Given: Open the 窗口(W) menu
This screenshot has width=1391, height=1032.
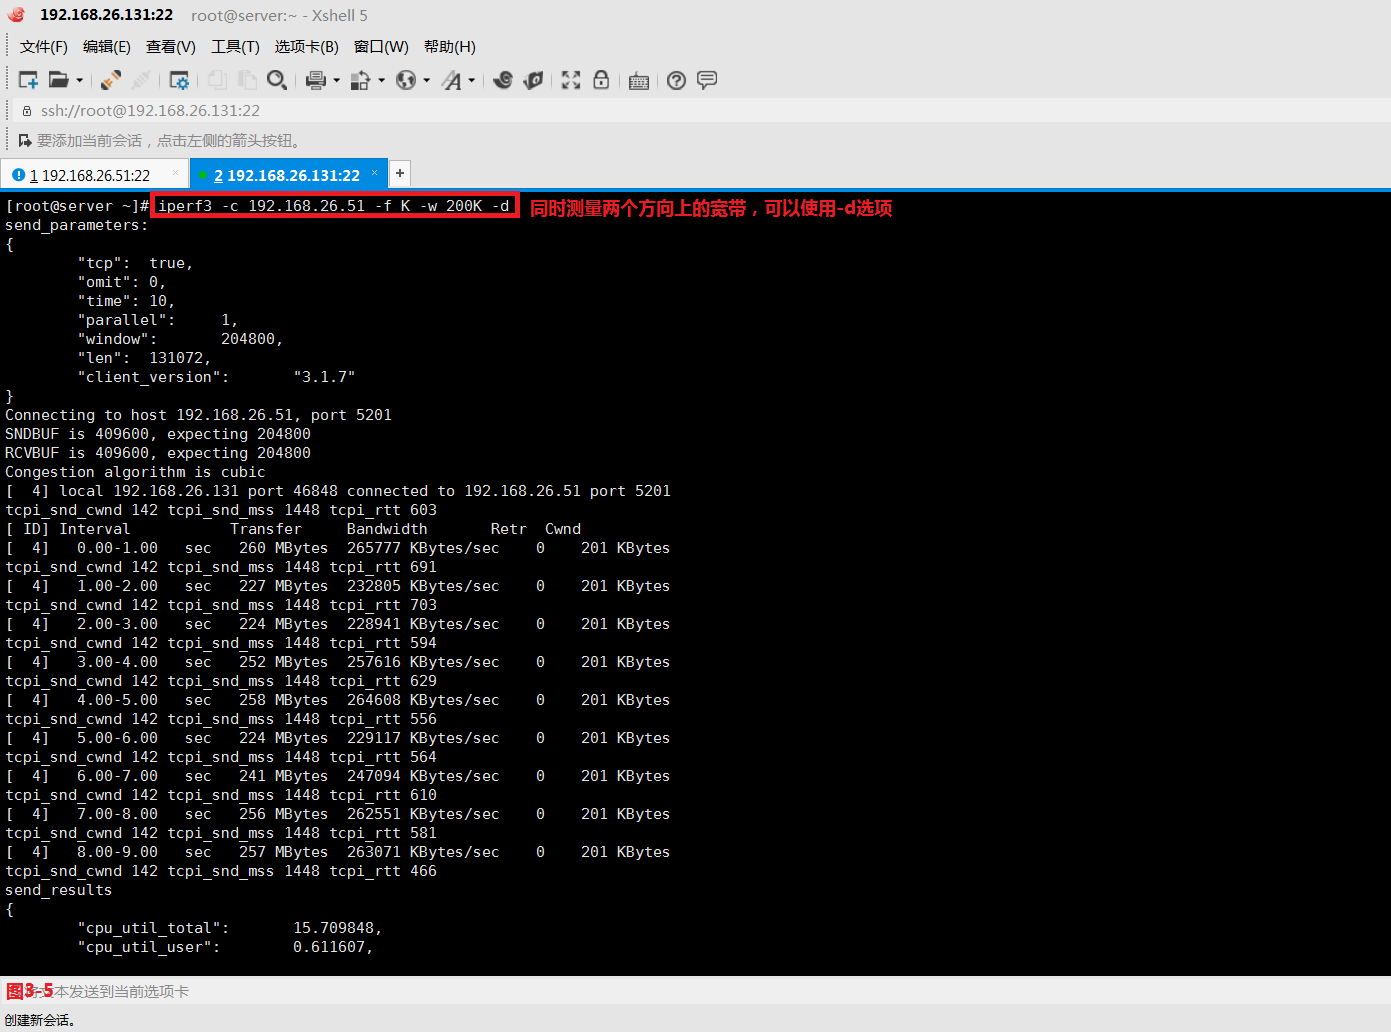Looking at the screenshot, I should (x=381, y=47).
